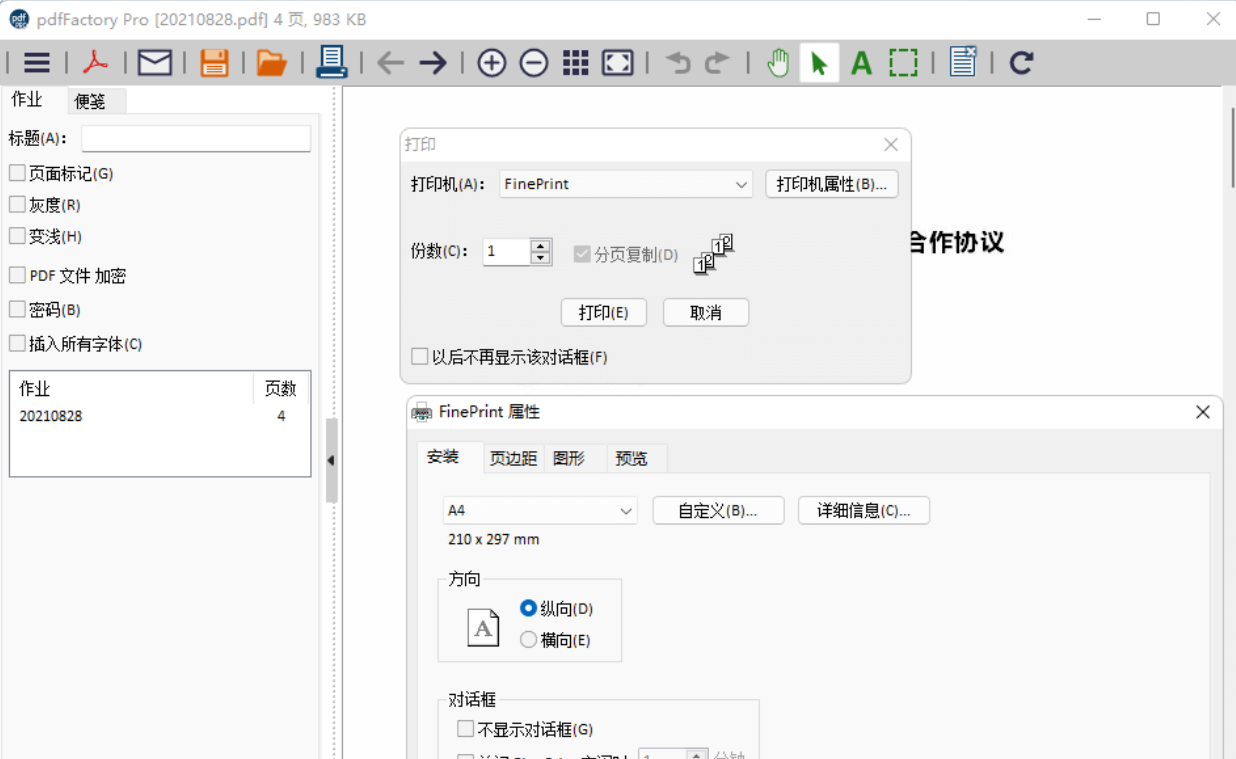Send the PDF via the envelope icon
Screen dimensions: 1236x759
click(x=155, y=63)
